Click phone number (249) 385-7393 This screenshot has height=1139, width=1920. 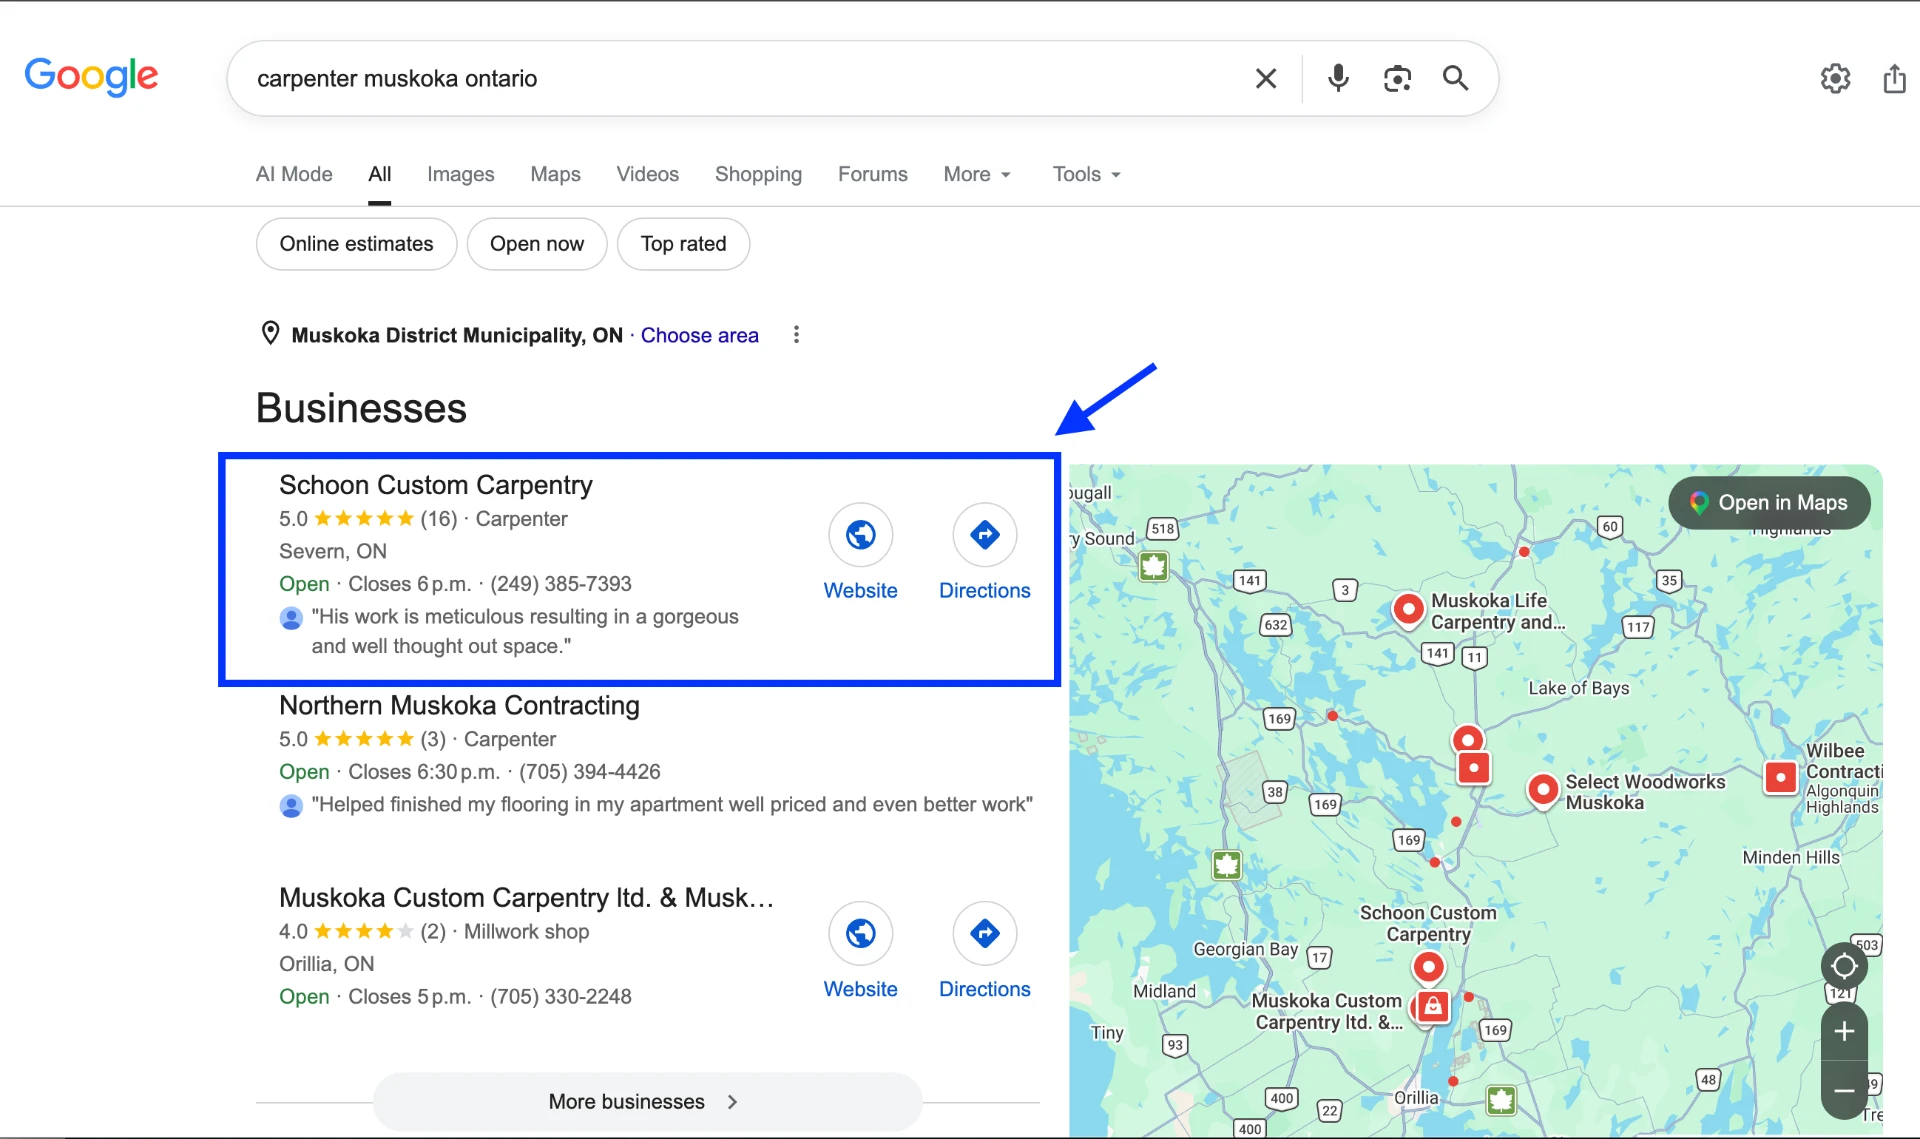click(x=560, y=584)
